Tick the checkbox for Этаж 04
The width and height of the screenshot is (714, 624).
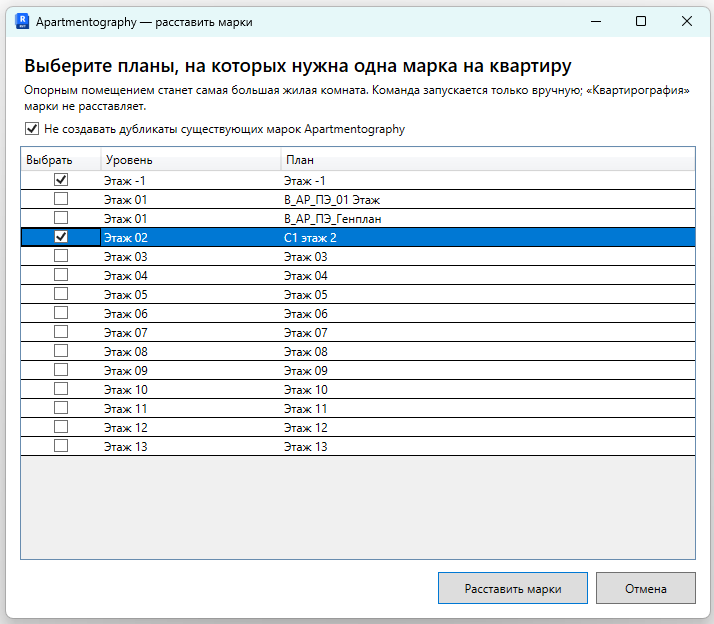pyautogui.click(x=61, y=275)
